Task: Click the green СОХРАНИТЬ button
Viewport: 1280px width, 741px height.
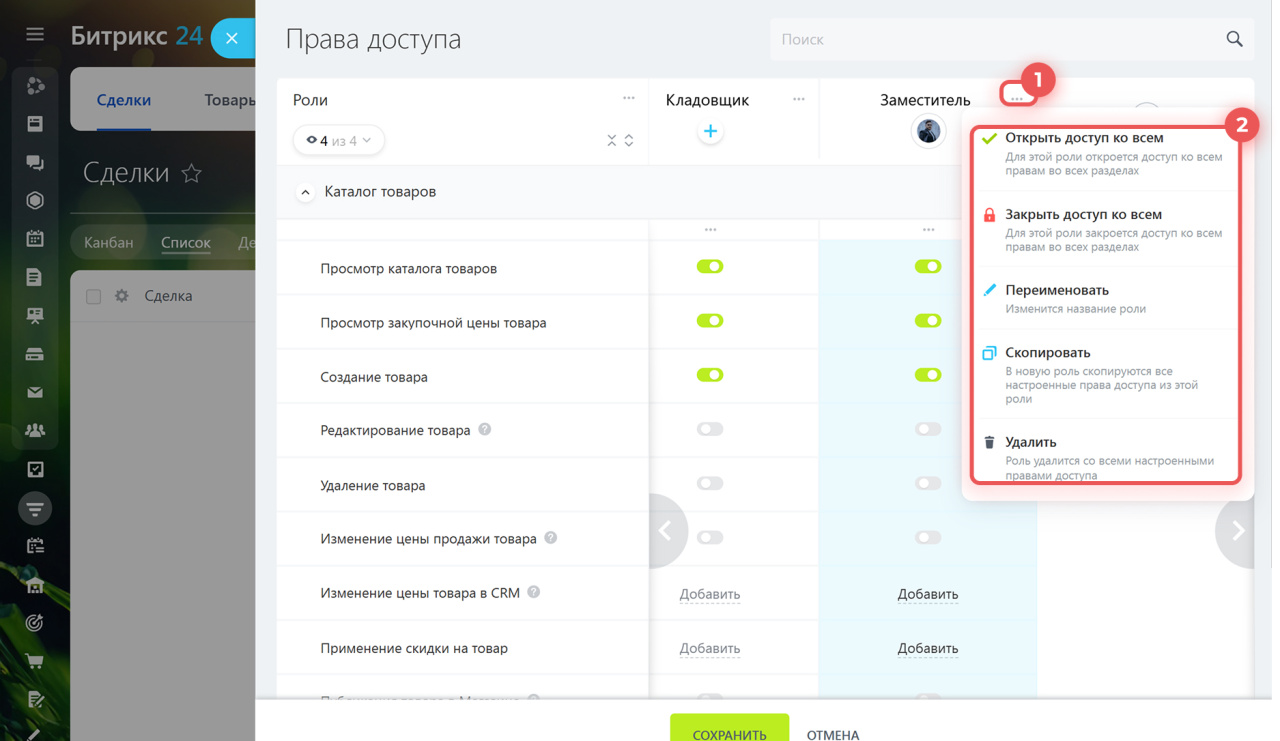Action: point(729,727)
